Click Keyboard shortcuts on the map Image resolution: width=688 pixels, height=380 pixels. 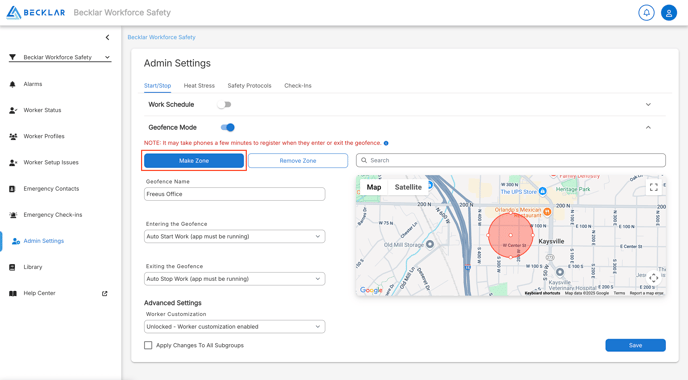(x=542, y=293)
